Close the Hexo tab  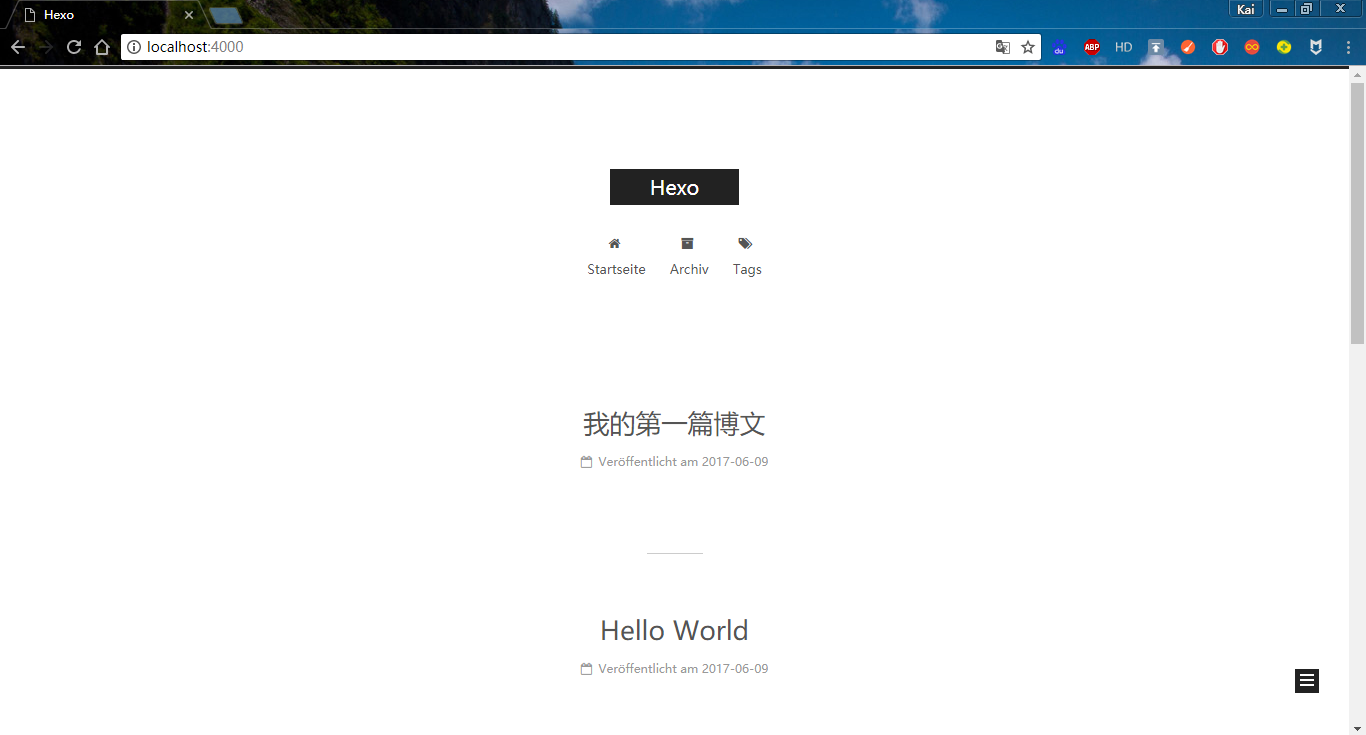(189, 15)
